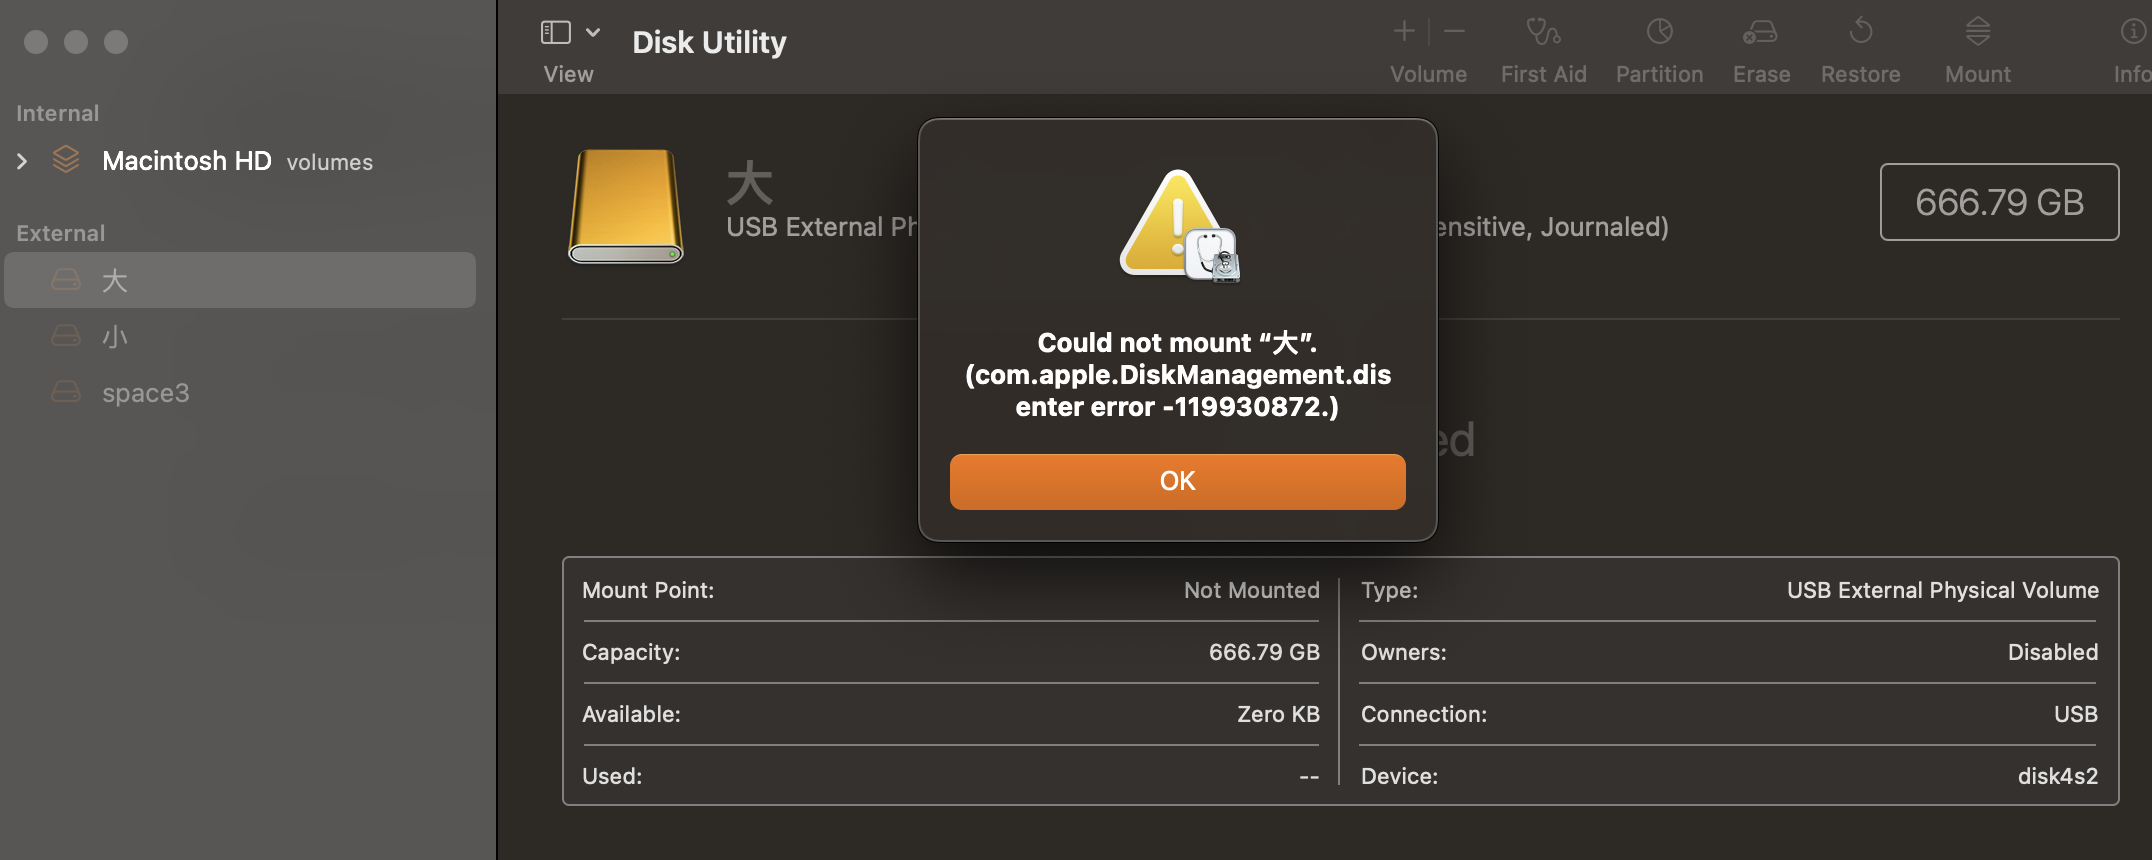Dismiss the mount error with OK
The image size is (2152, 860).
tap(1177, 482)
